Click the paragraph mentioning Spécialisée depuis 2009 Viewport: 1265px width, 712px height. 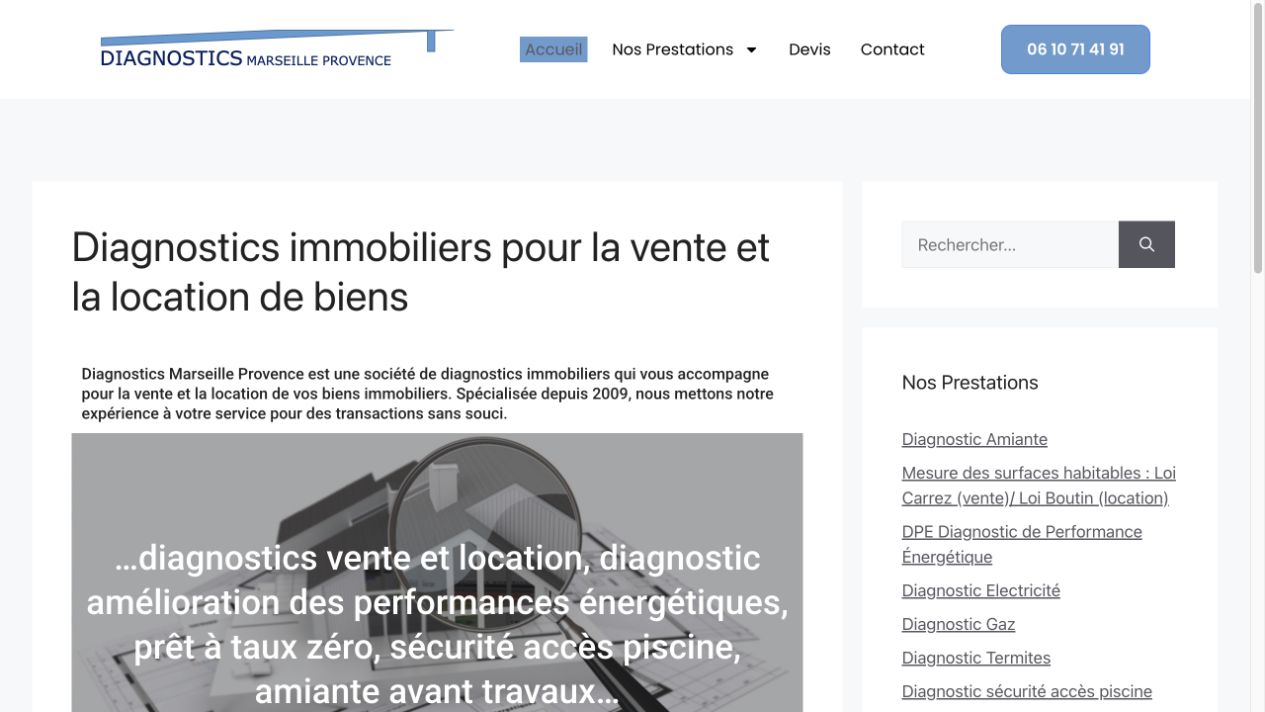pyautogui.click(x=428, y=393)
